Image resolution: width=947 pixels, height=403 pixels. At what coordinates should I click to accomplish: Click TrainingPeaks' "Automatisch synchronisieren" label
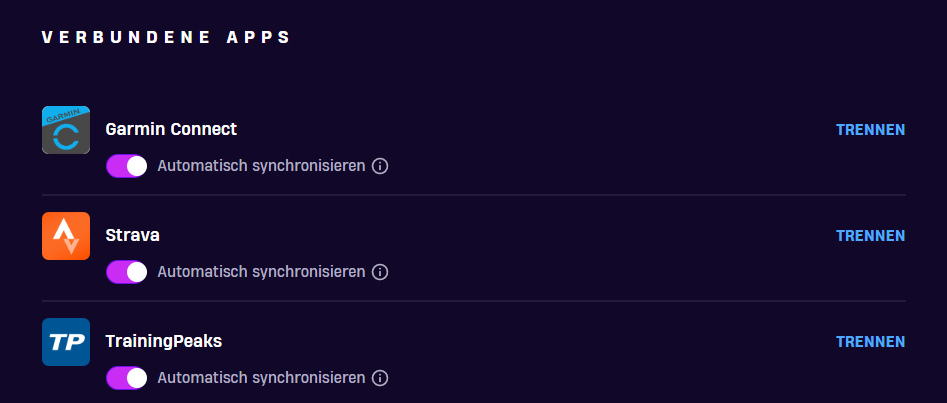(x=261, y=378)
